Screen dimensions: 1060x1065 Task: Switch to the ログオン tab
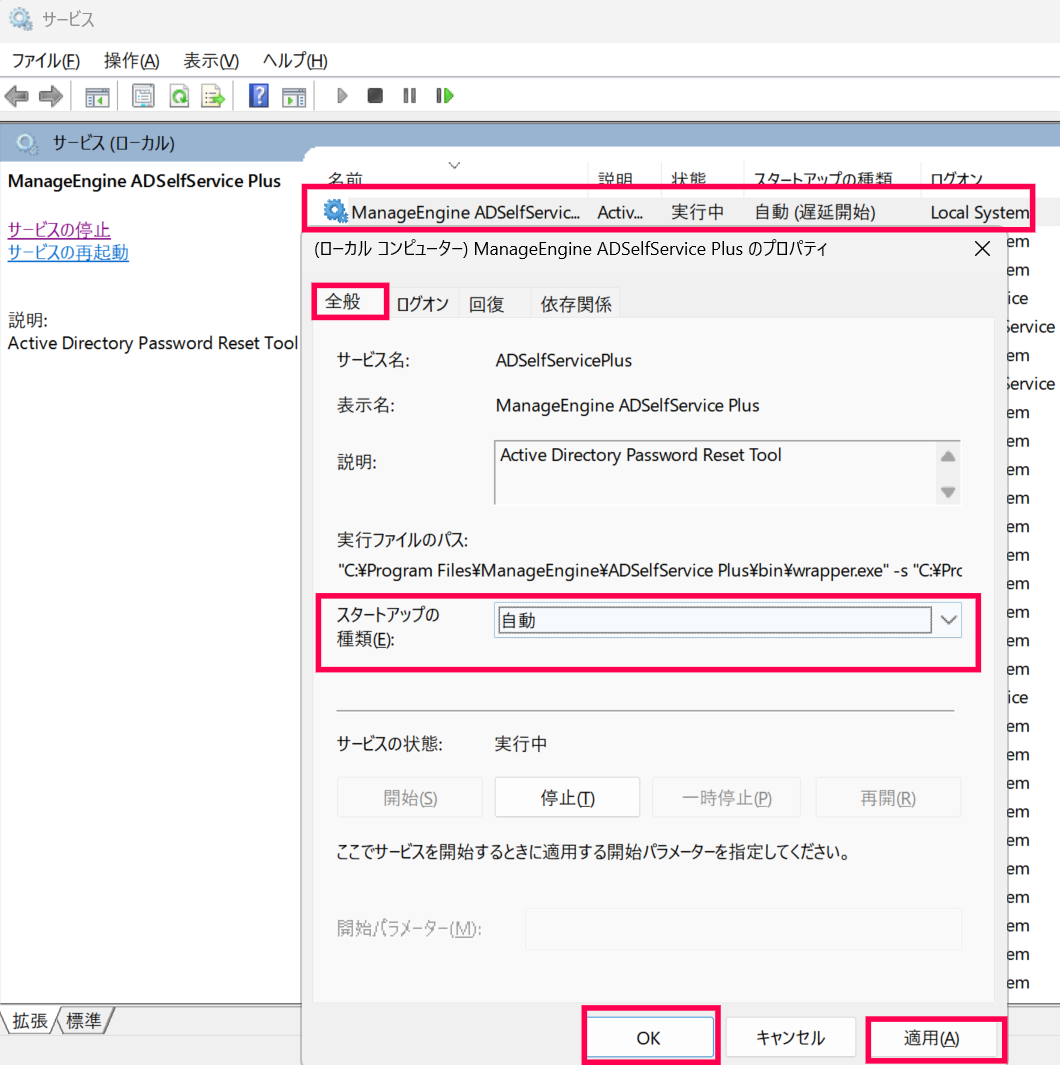pos(423,304)
